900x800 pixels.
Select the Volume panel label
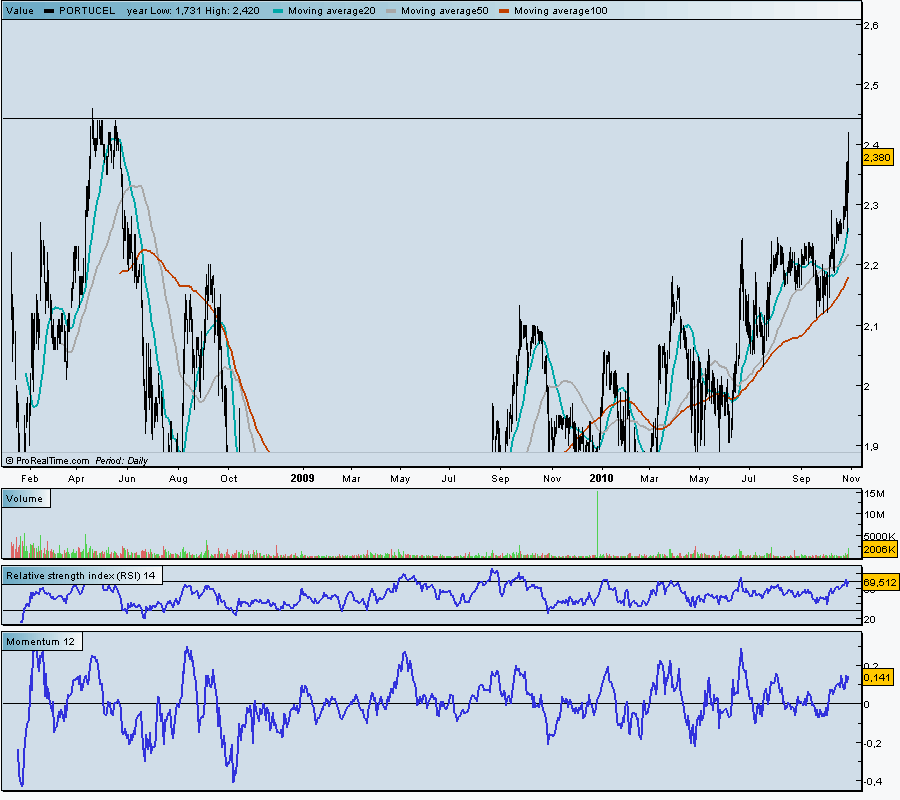[25, 497]
